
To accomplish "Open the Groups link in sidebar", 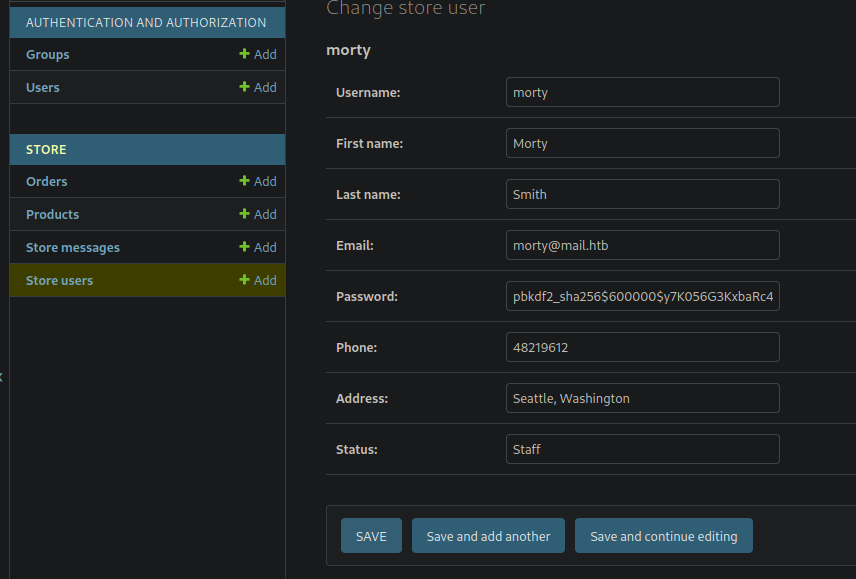I will pyautogui.click(x=48, y=55).
